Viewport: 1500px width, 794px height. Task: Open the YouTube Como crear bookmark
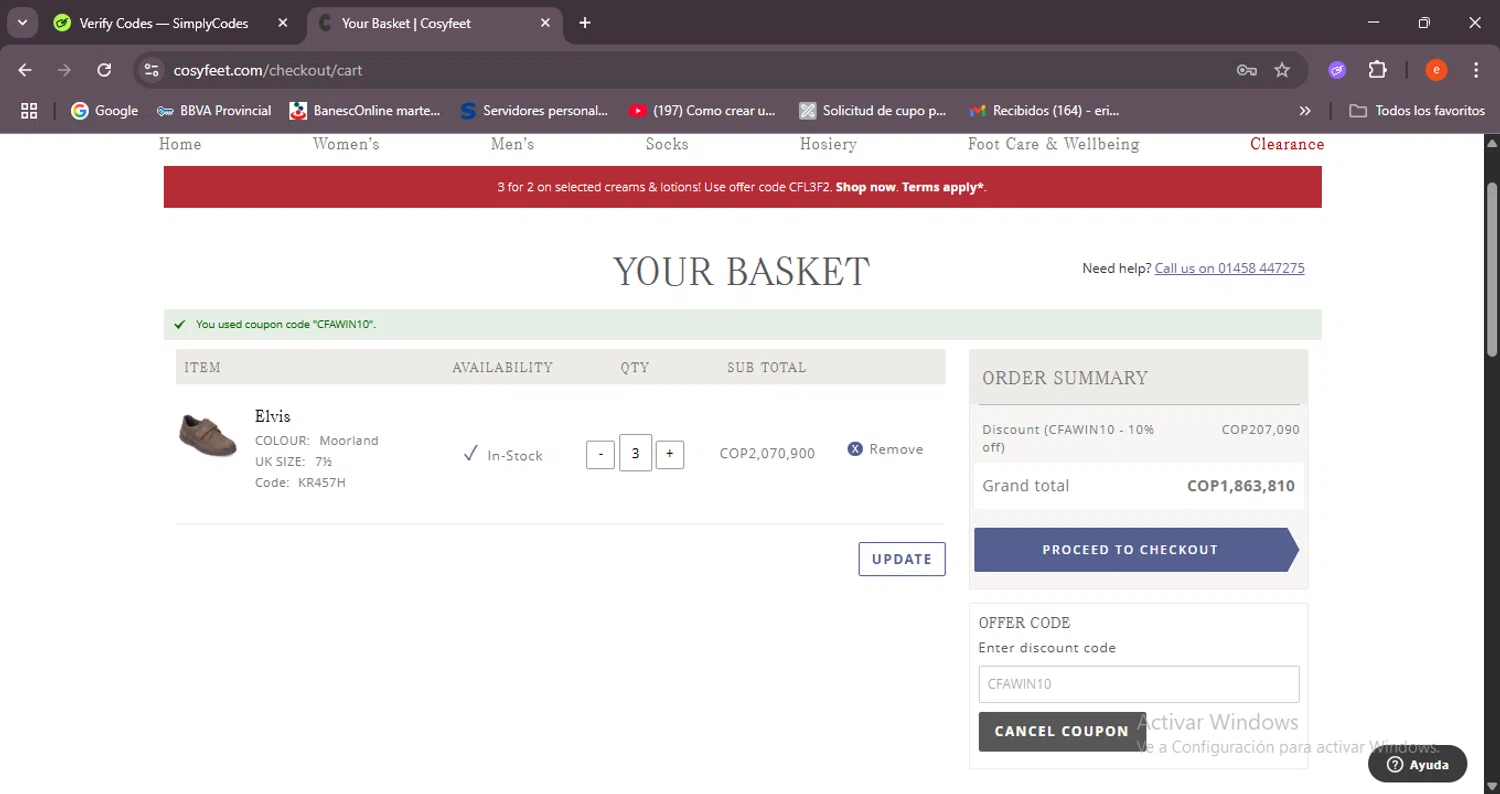[702, 111]
